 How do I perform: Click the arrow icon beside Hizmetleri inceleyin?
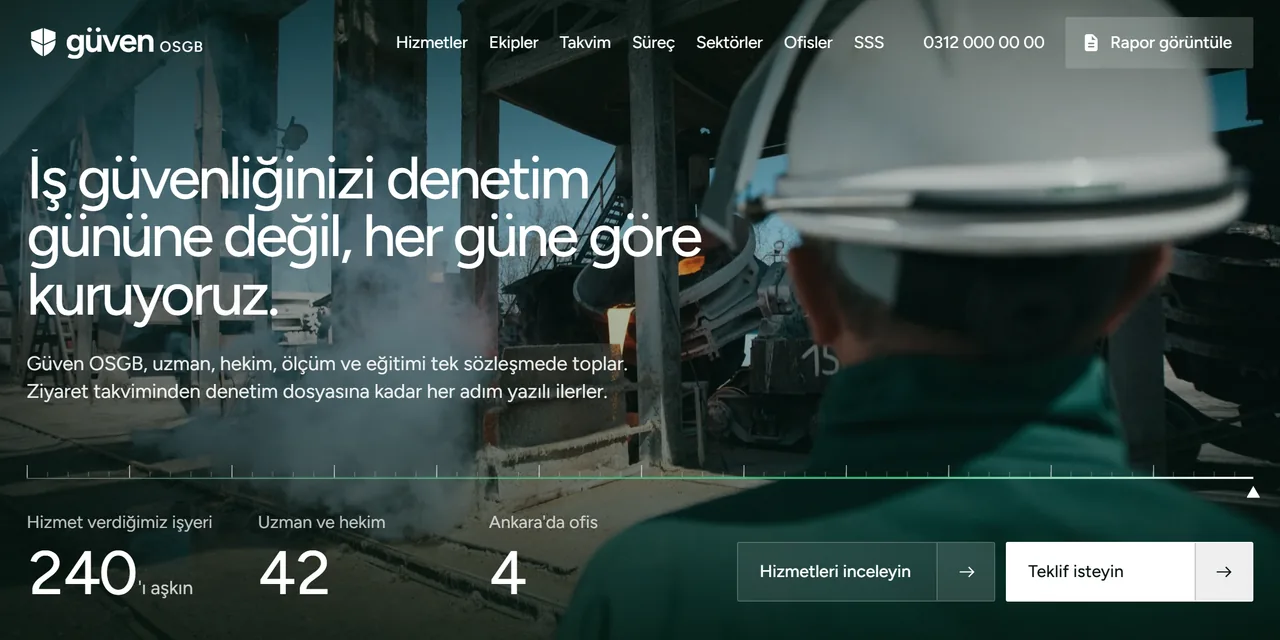click(x=966, y=572)
